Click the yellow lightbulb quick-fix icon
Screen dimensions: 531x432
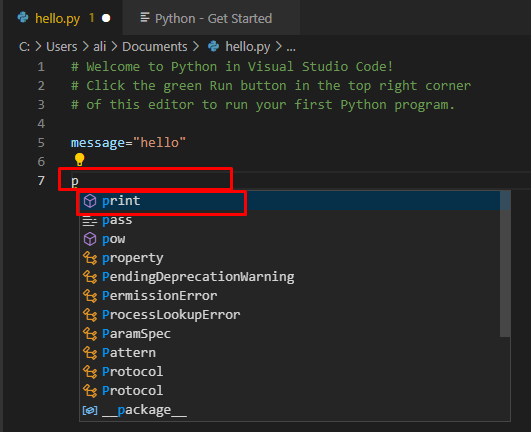(x=80, y=159)
